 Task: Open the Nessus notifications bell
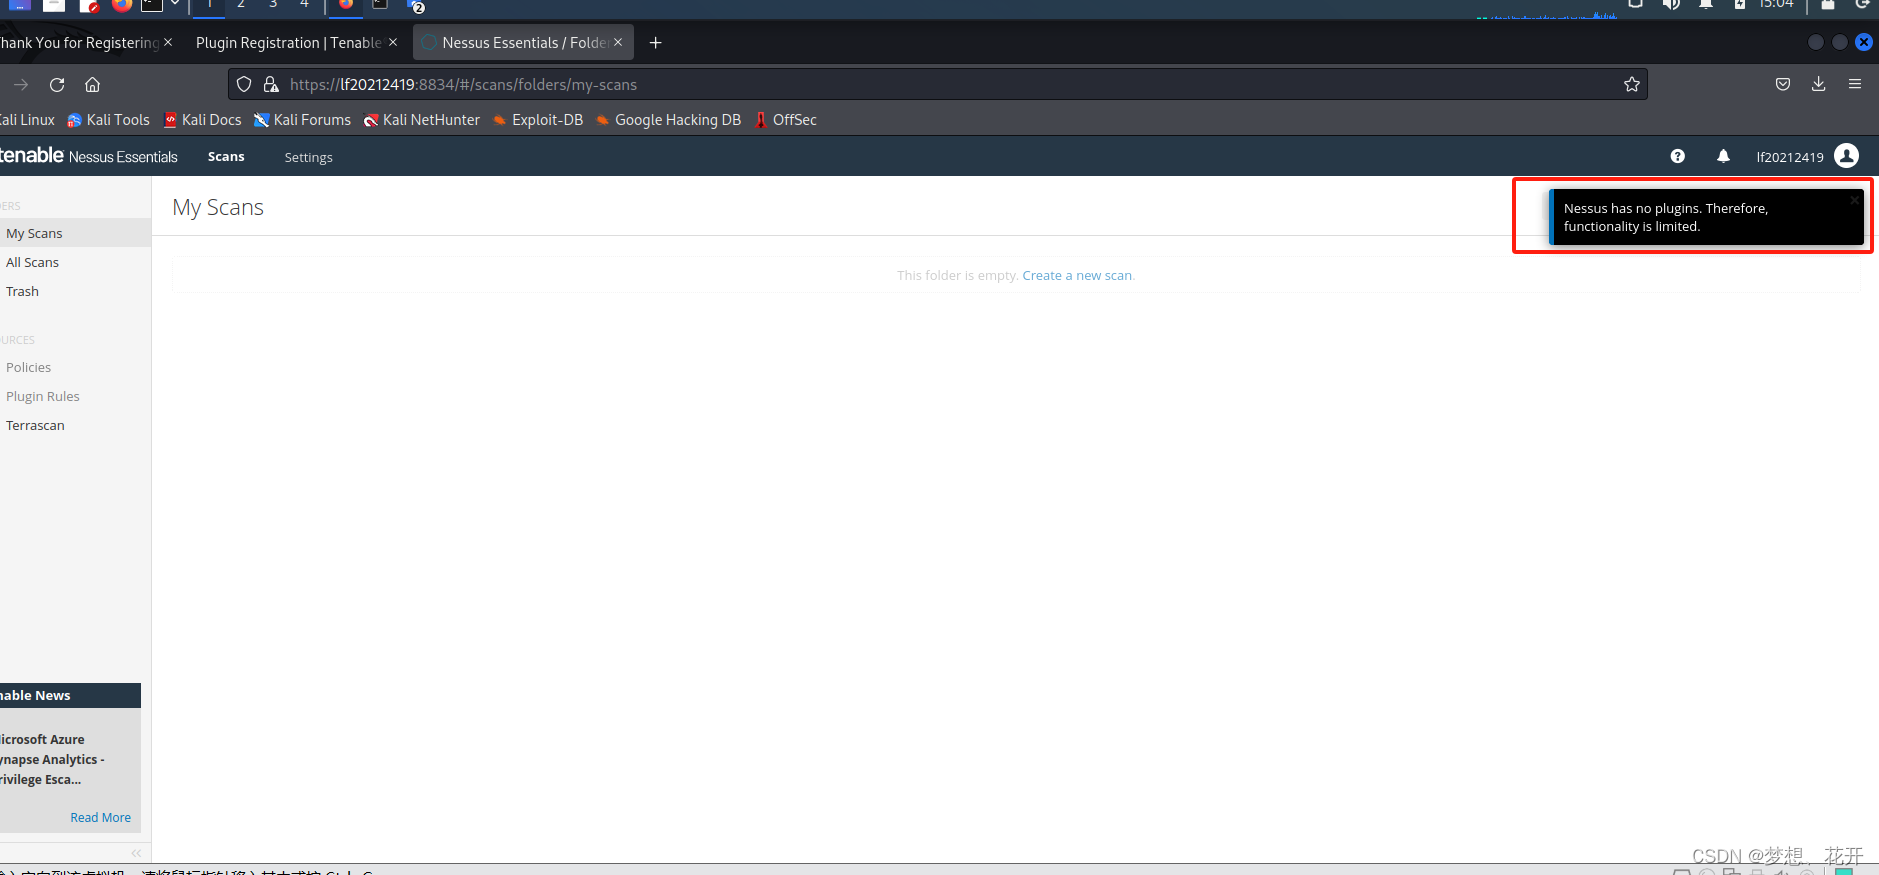point(1723,156)
